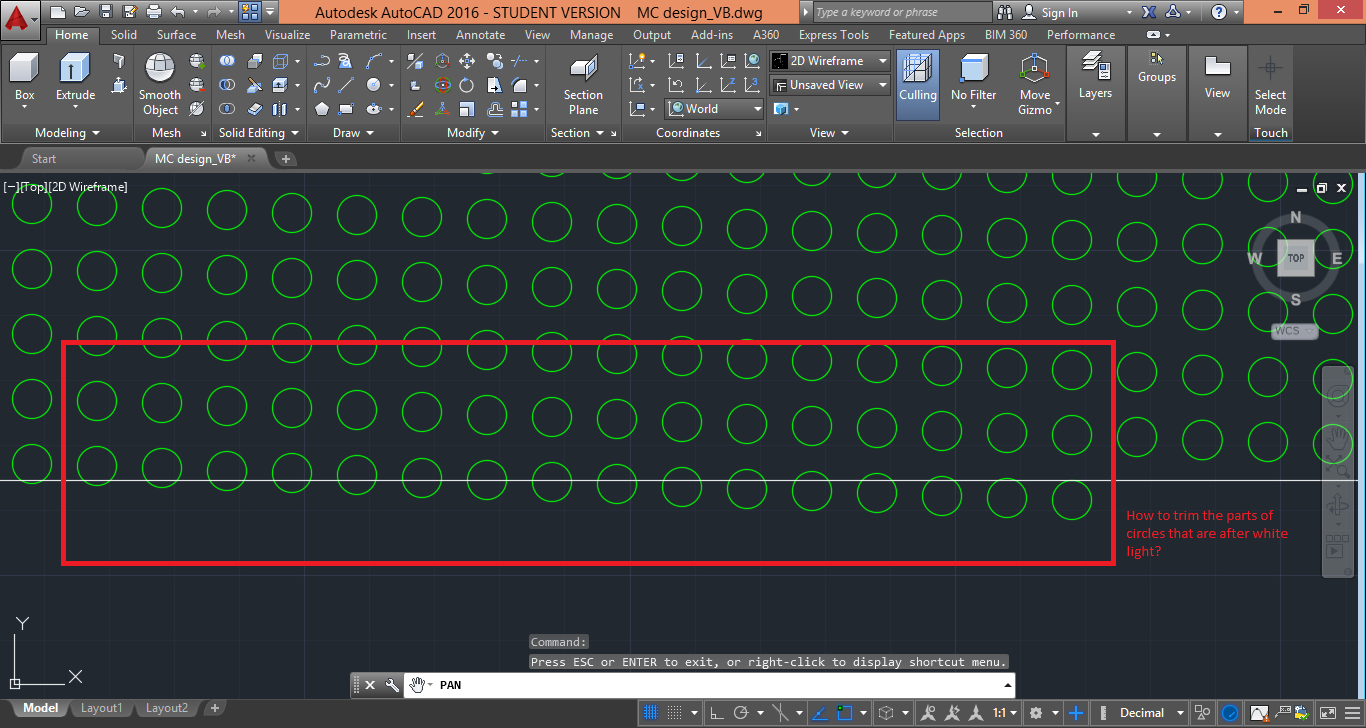The height and width of the screenshot is (728, 1366).
Task: Toggle Ortho mode in the status bar
Action: pyautogui.click(x=717, y=713)
